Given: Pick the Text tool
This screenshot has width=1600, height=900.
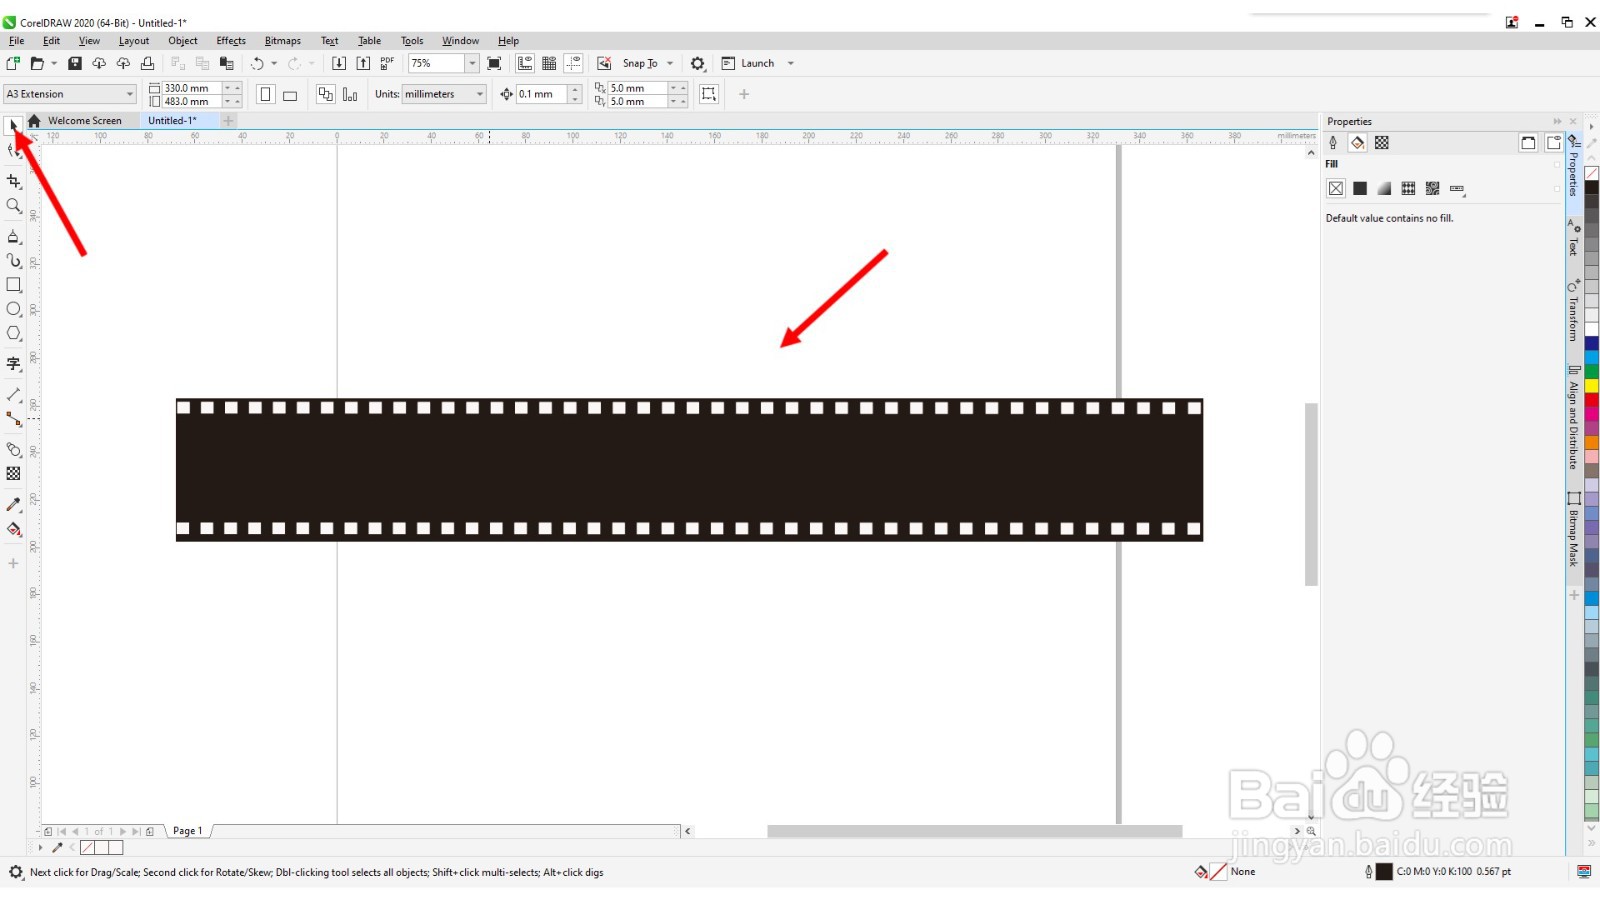Looking at the screenshot, I should pyautogui.click(x=14, y=364).
